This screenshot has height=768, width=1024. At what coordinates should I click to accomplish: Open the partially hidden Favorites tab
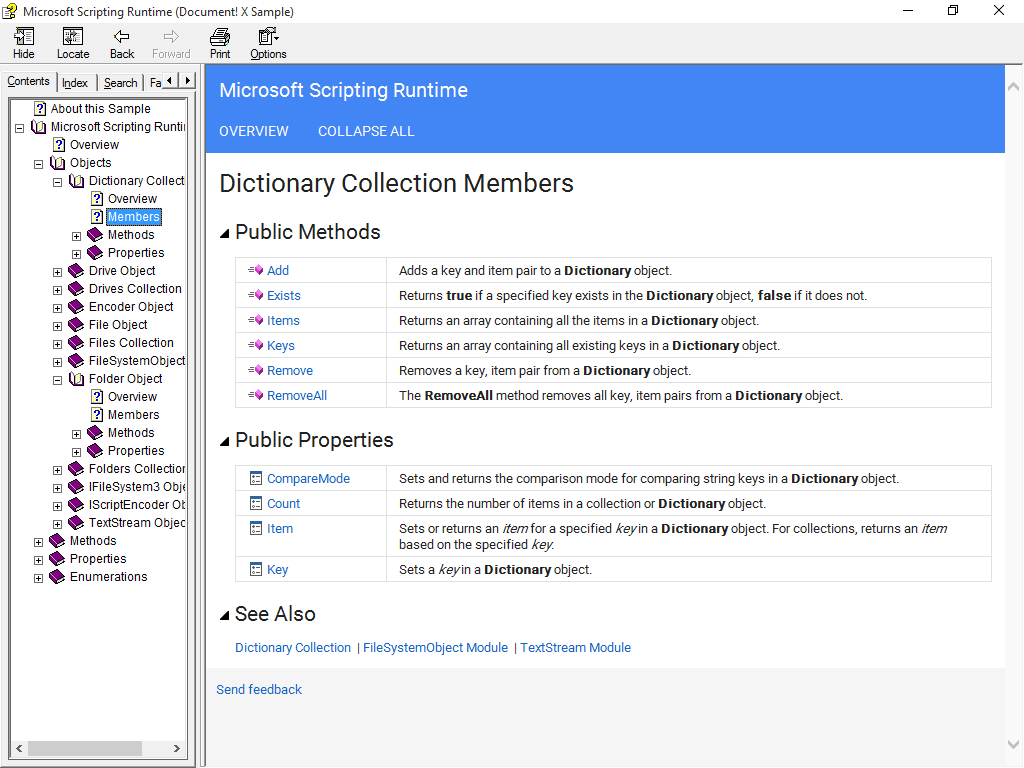click(155, 83)
